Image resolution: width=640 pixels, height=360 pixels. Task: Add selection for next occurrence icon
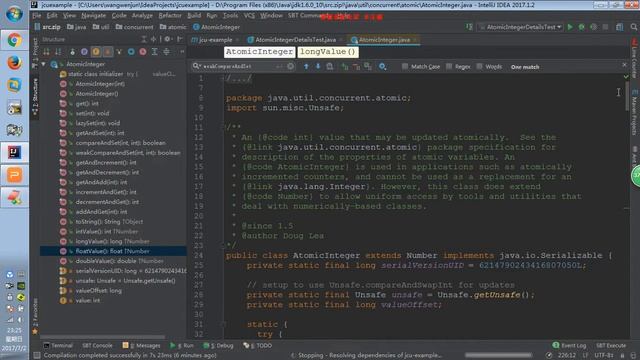tap(345, 66)
